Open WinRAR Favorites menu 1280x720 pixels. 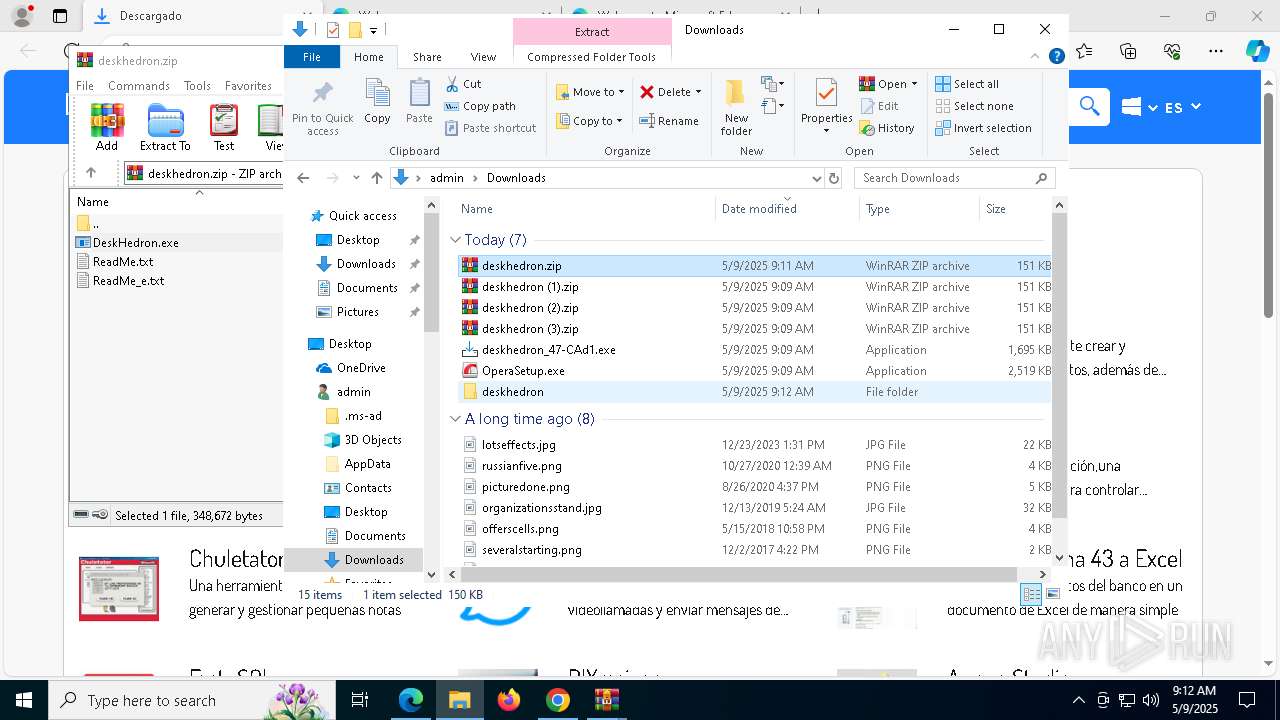coord(248,86)
